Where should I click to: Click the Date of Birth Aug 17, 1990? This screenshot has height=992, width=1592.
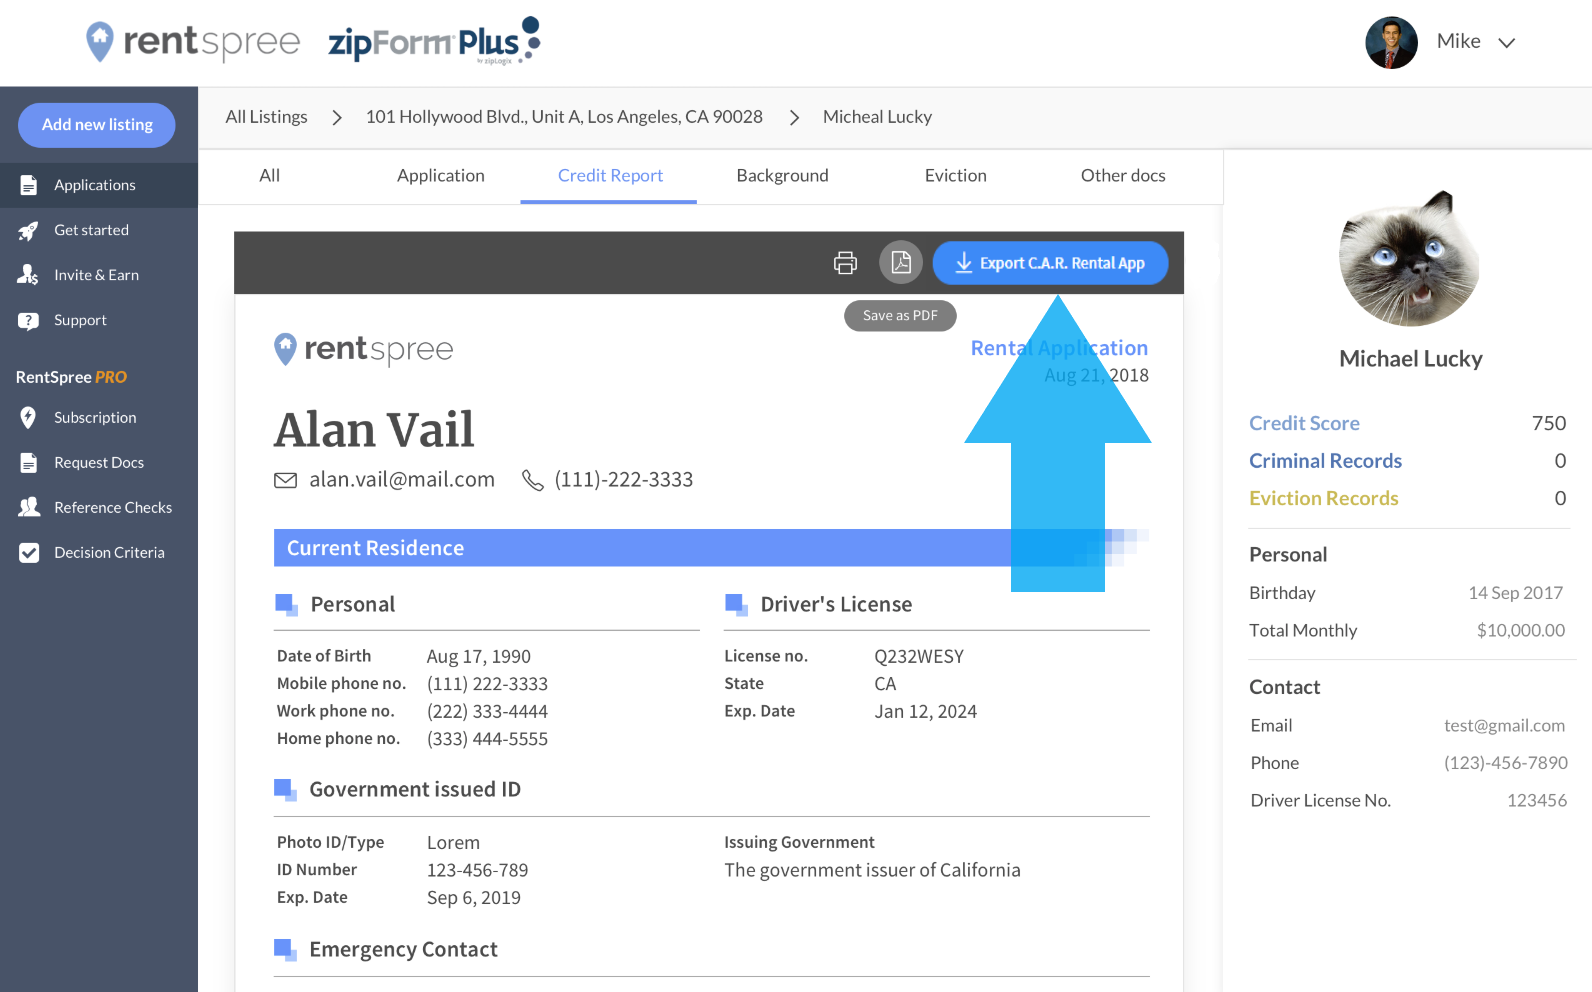click(478, 657)
